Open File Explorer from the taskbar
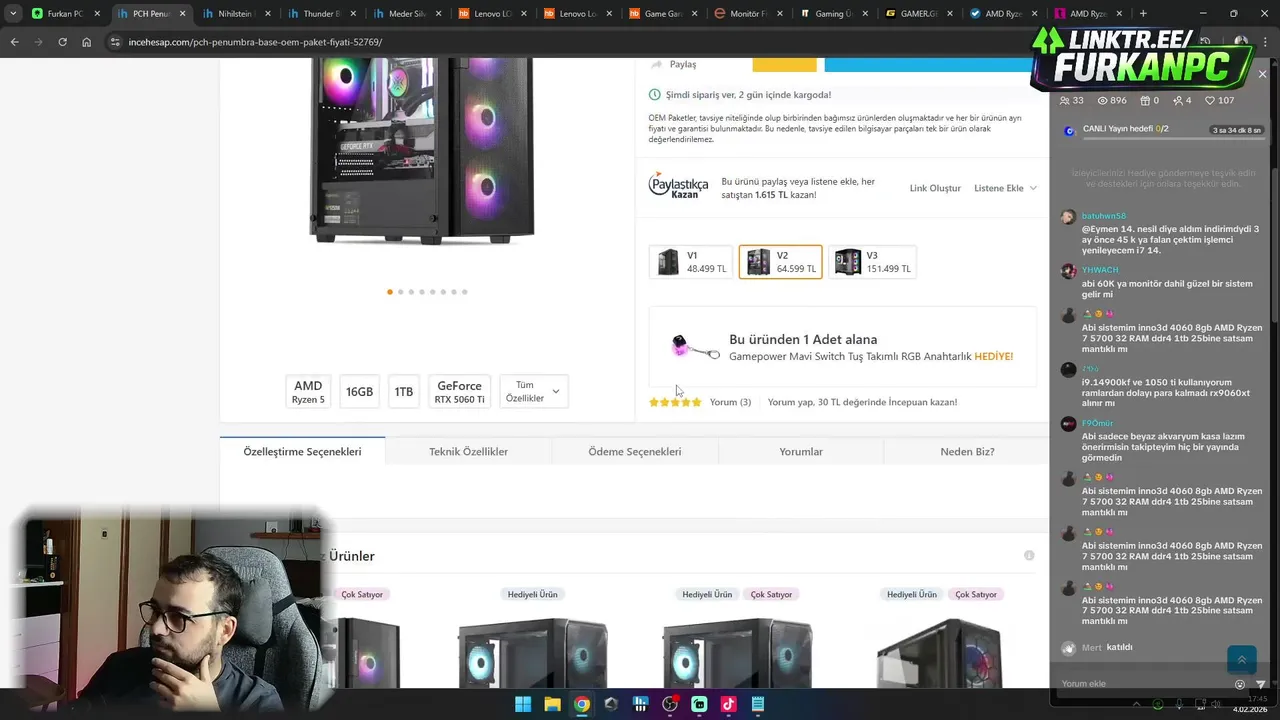 click(x=552, y=704)
